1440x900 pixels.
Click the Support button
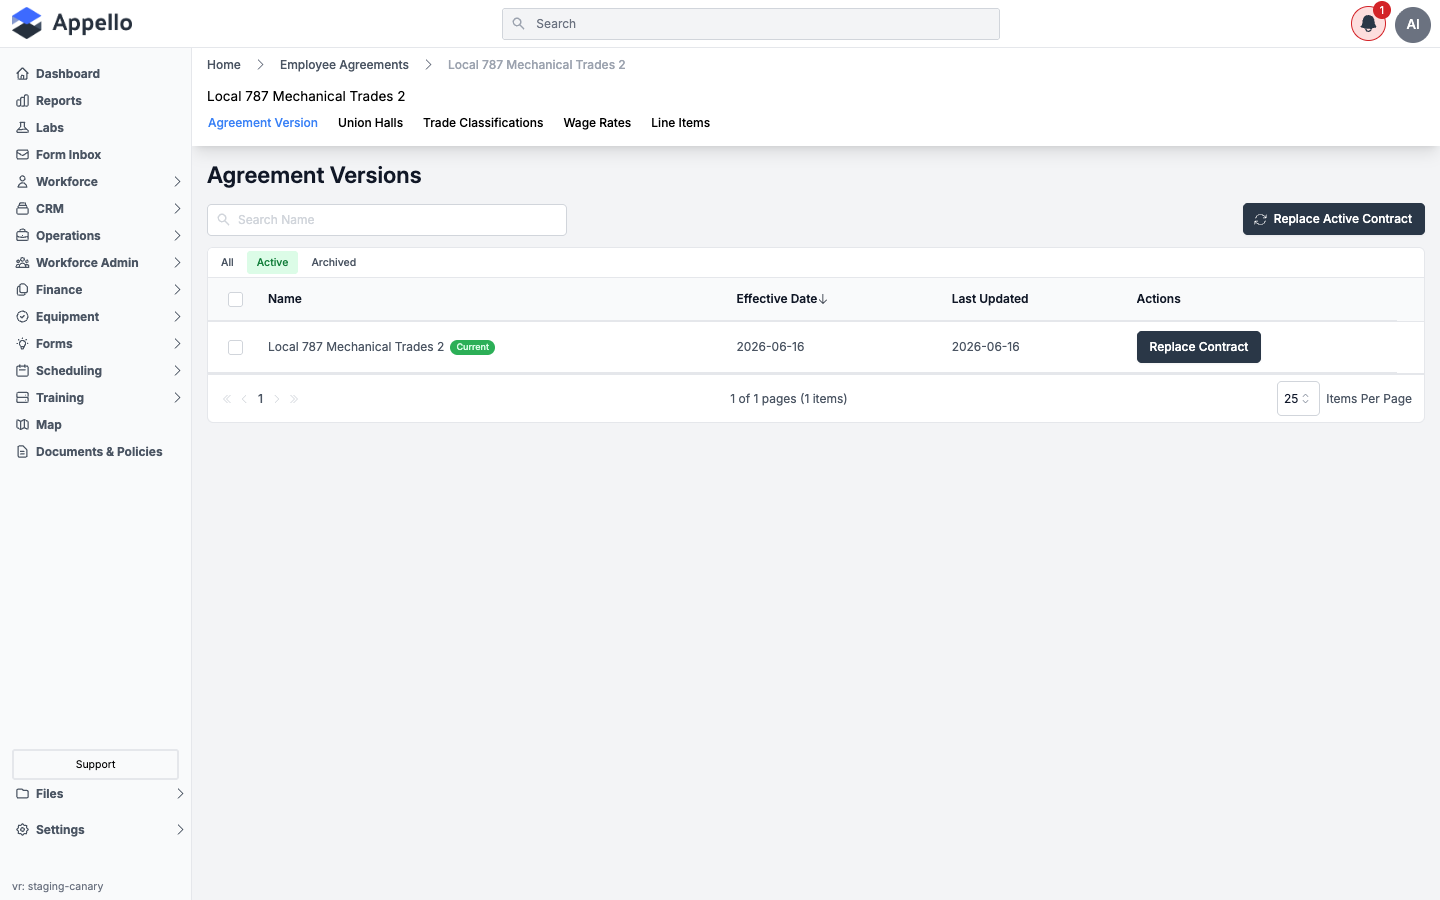coord(95,764)
